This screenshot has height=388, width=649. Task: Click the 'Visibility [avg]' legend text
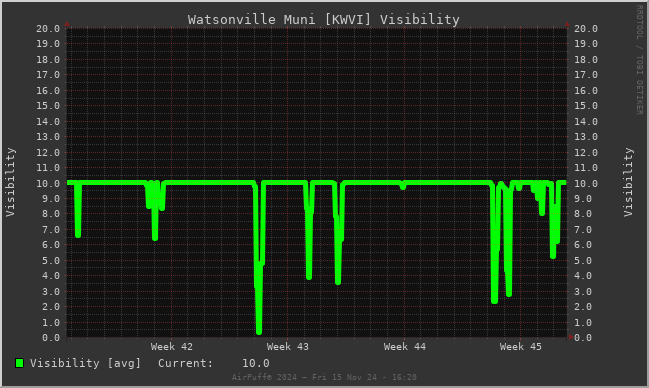tap(85, 363)
